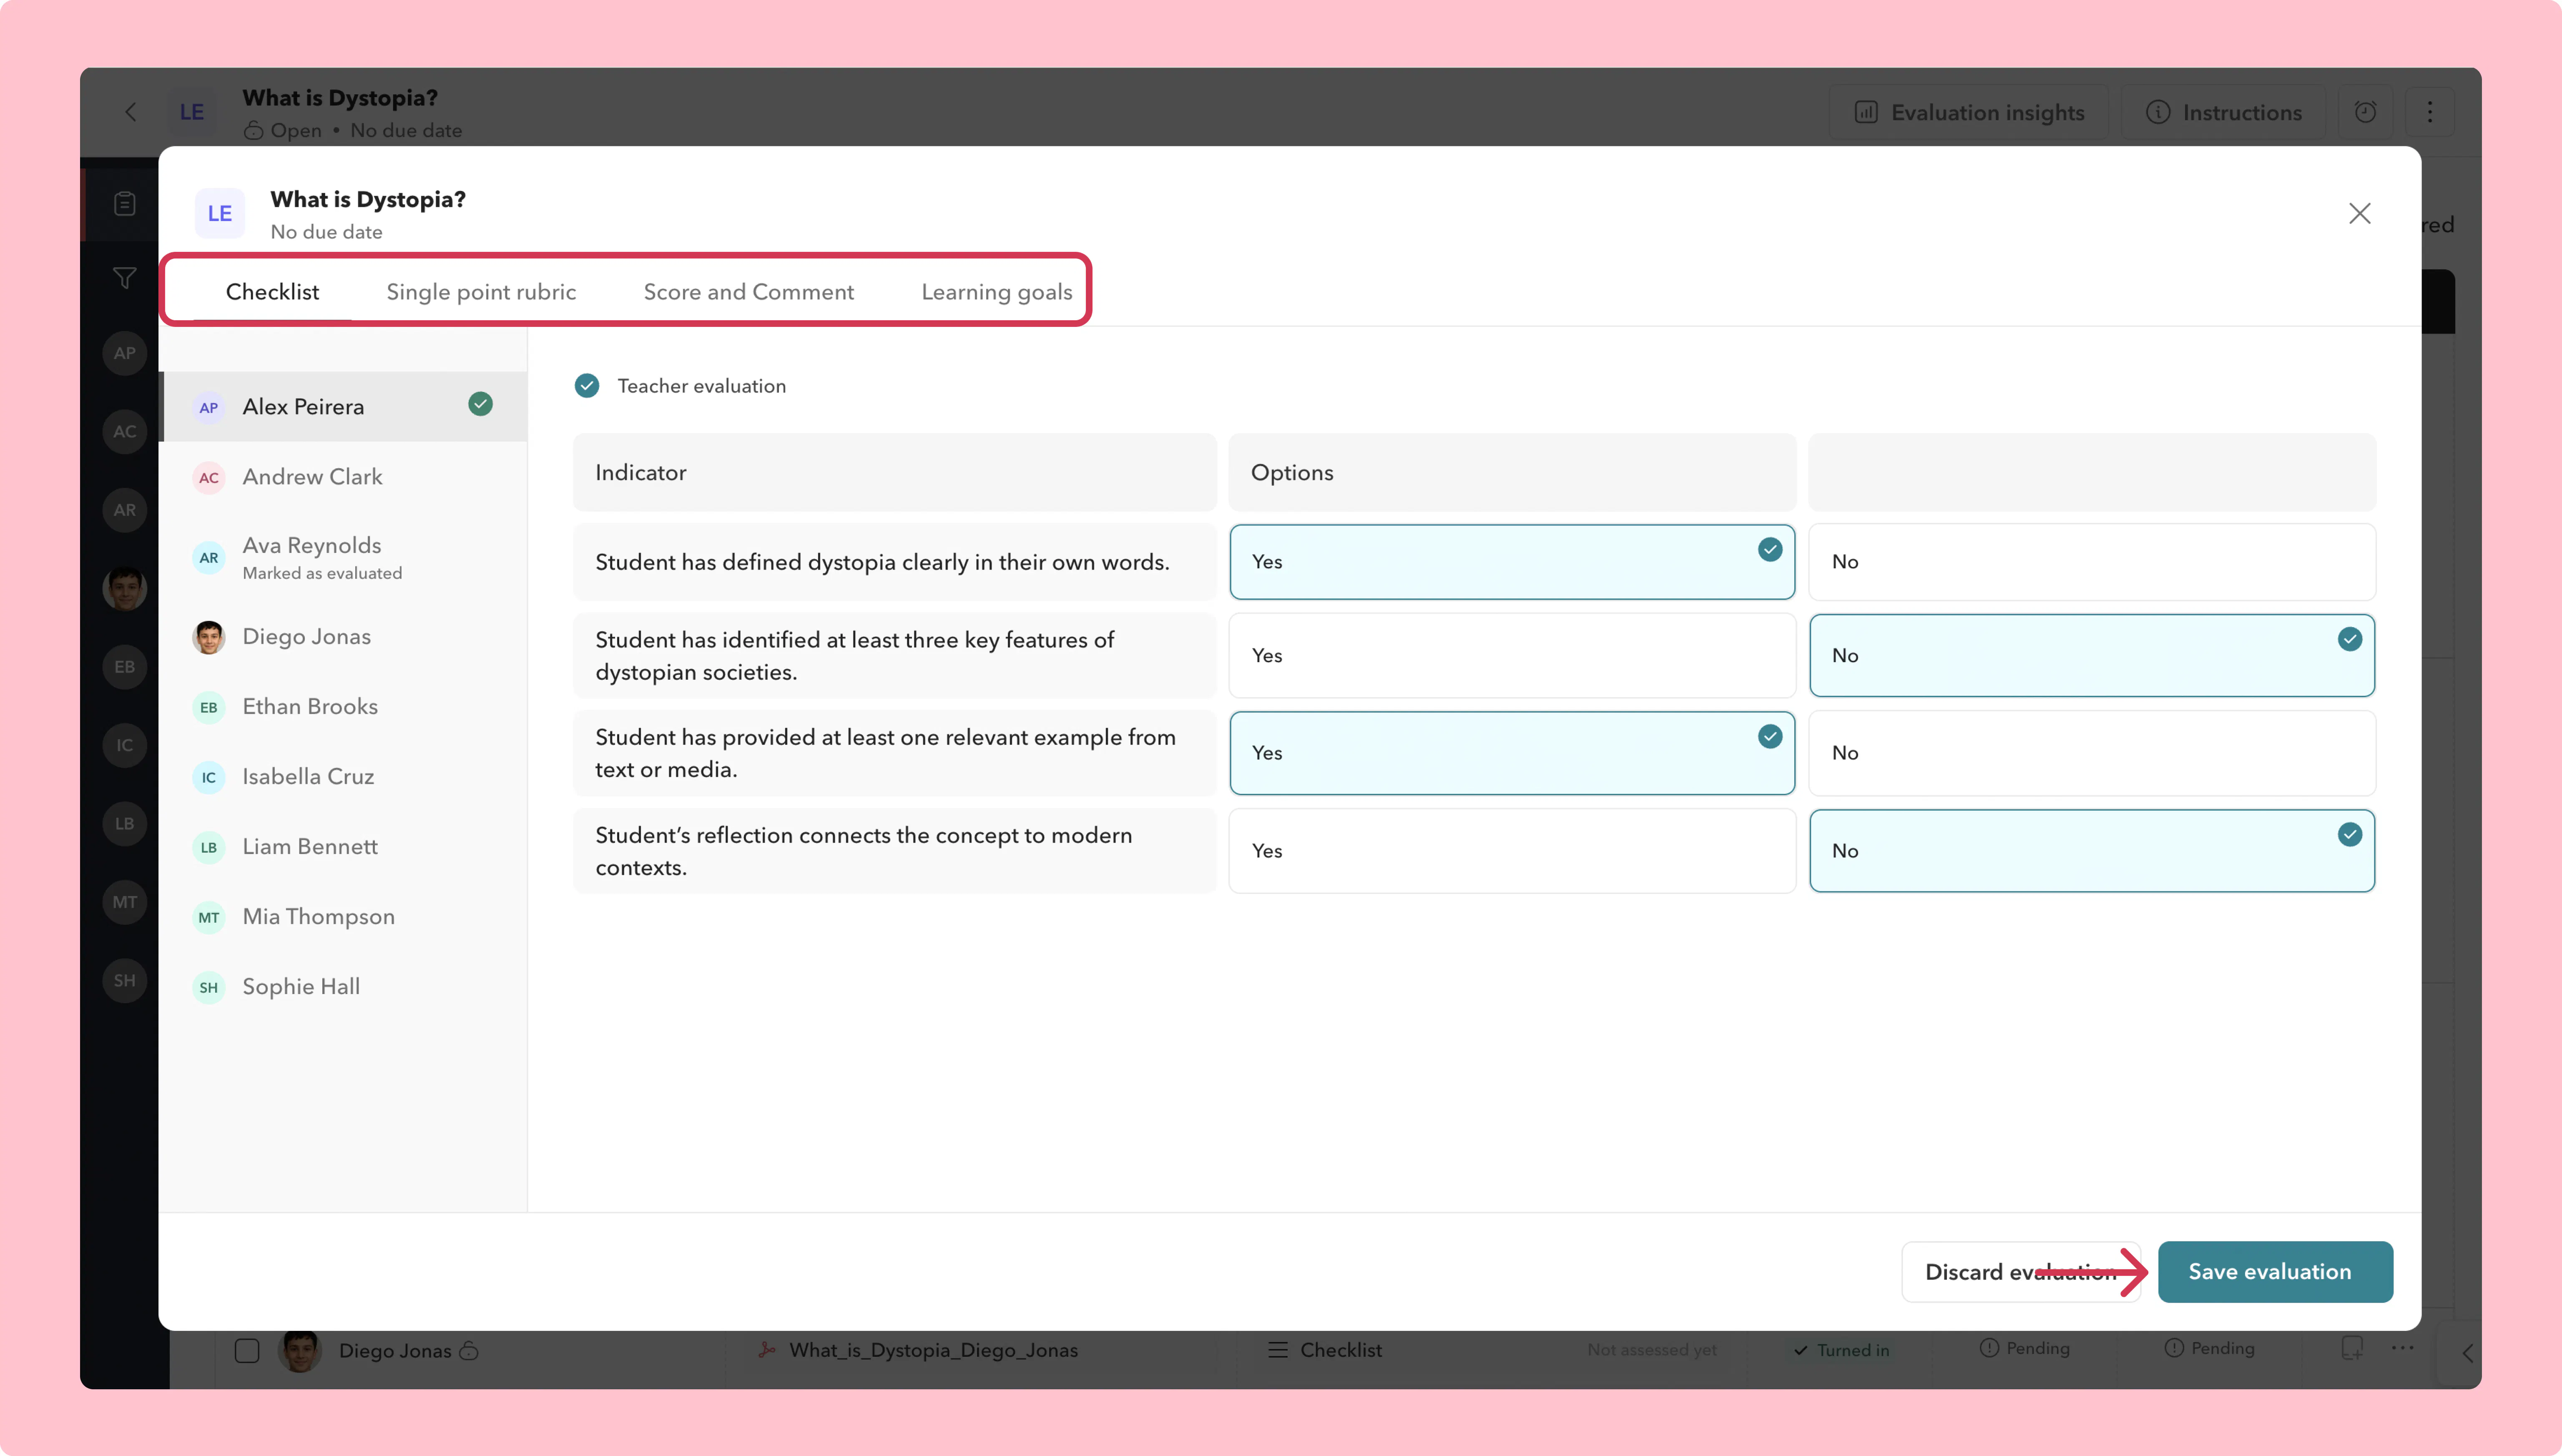Screen dimensions: 2562x1456
Task: Click the Save evaluation button
Action: (x=2275, y=1272)
